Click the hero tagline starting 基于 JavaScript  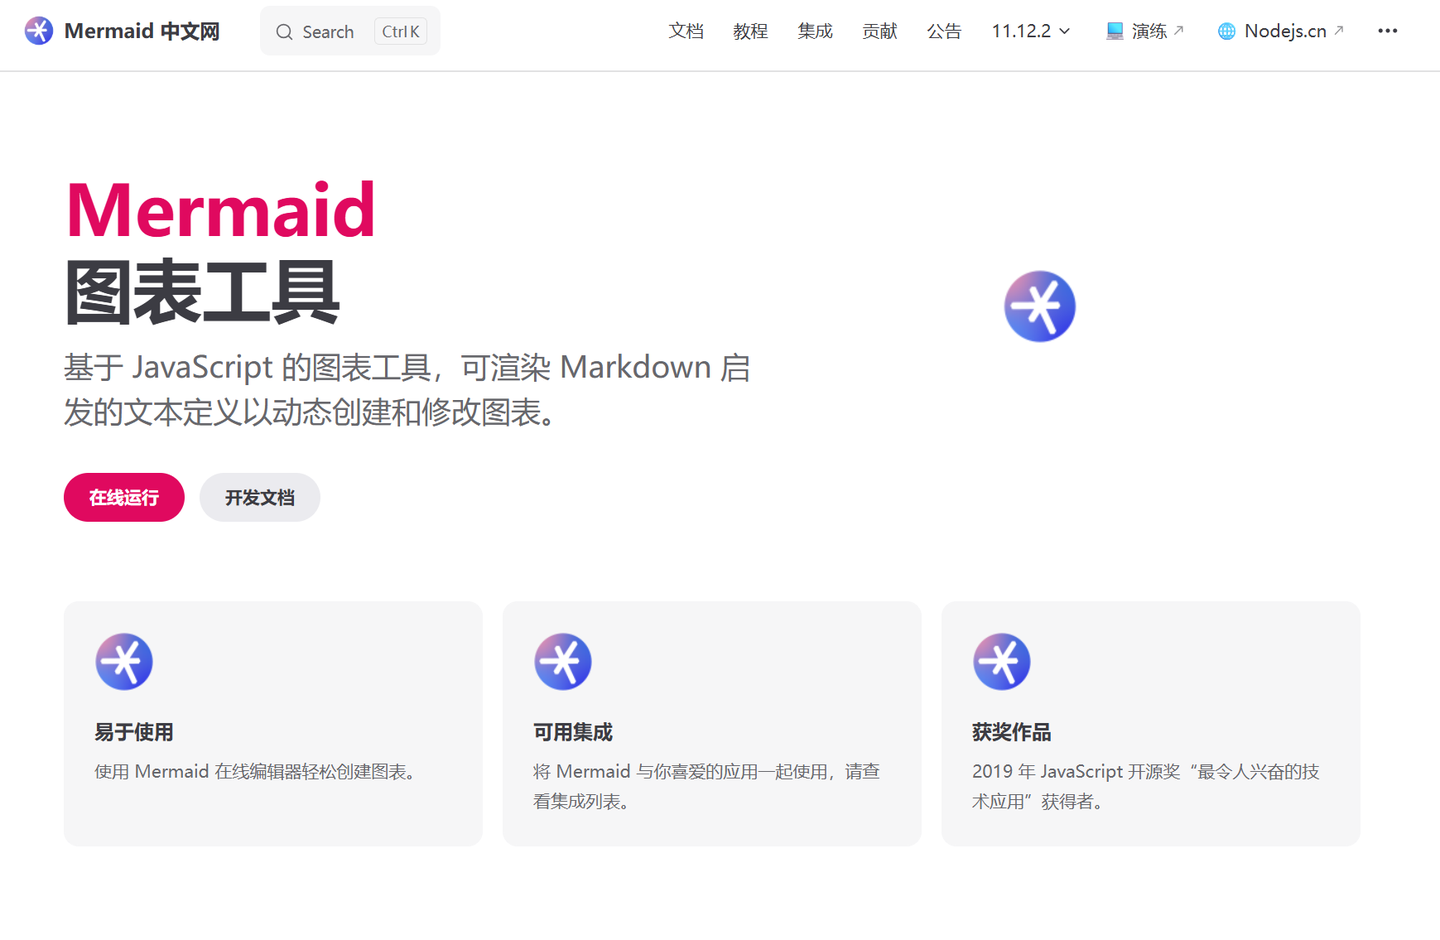[x=407, y=389]
